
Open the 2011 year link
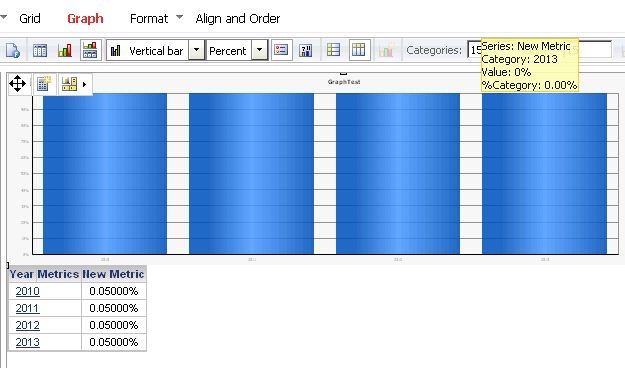click(x=28, y=308)
